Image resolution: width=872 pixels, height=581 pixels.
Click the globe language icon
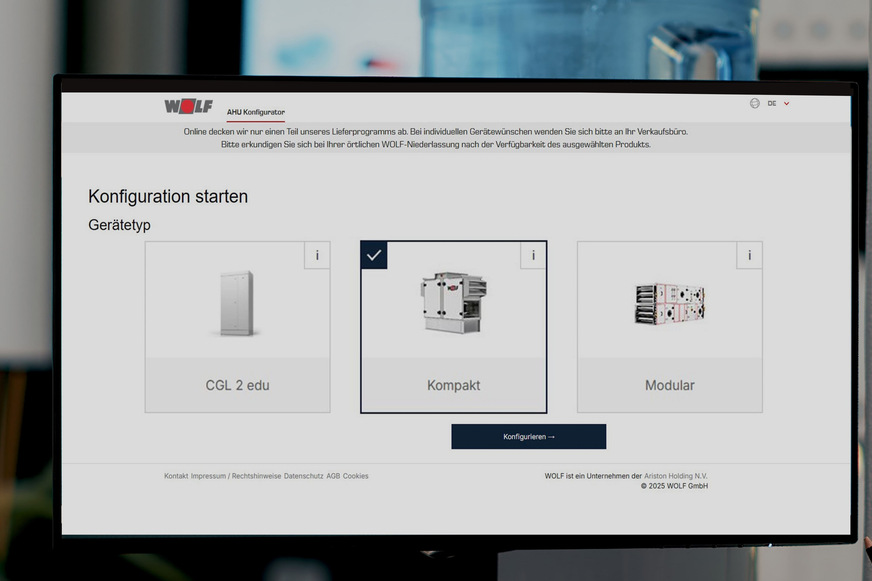coord(754,103)
